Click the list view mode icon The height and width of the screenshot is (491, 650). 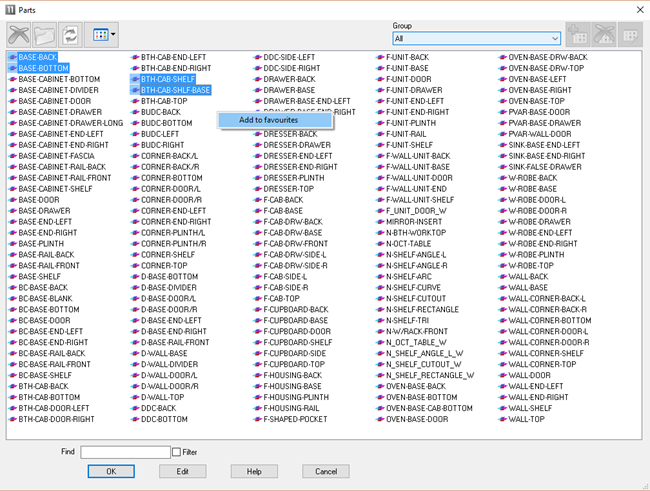97,34
